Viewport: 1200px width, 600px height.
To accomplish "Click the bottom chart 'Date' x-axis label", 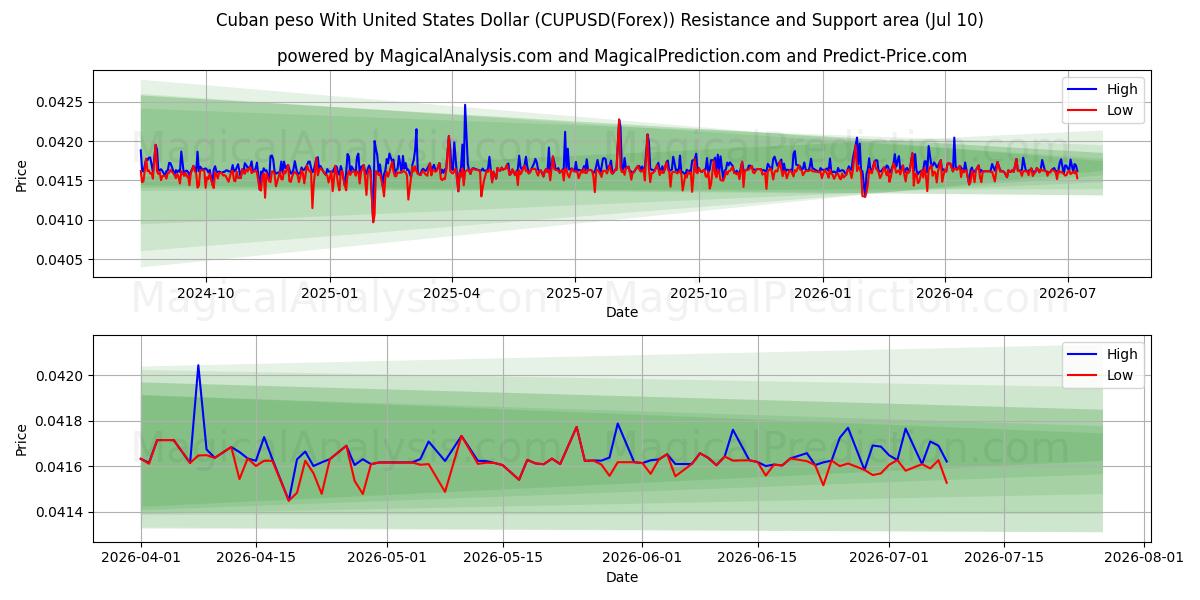I will (622, 577).
